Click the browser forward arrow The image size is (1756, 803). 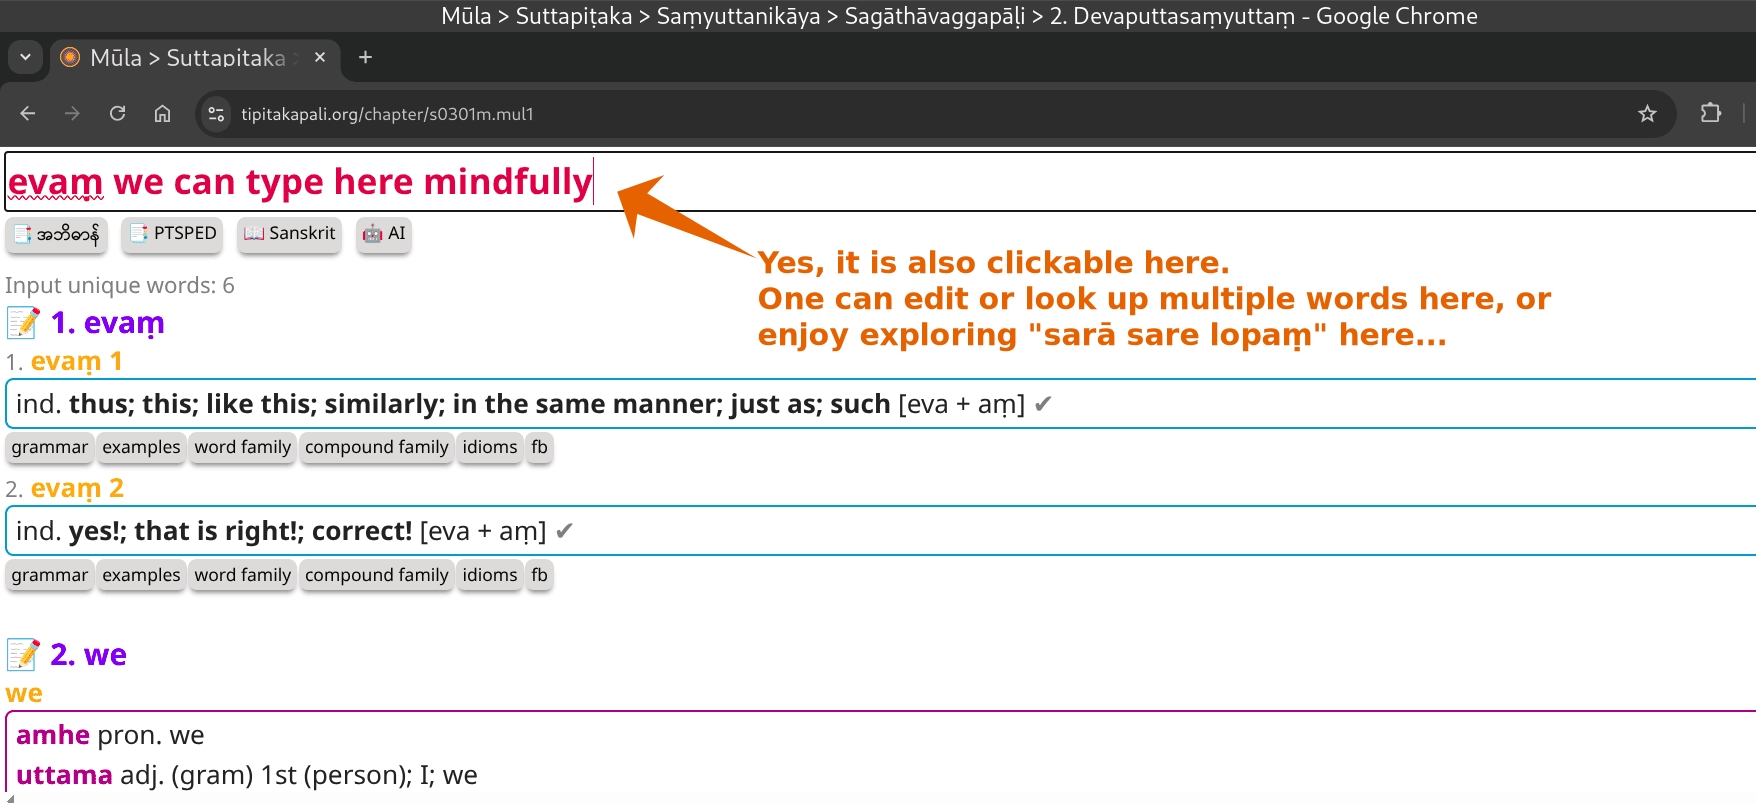[x=72, y=114]
